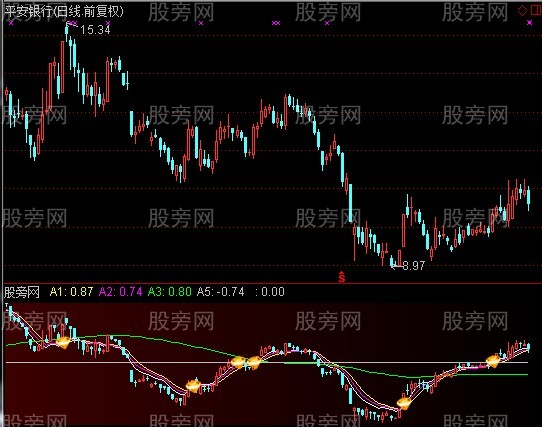This screenshot has height=427, width=542.
Task: Click the 8.97 low price label
Action: click(413, 266)
